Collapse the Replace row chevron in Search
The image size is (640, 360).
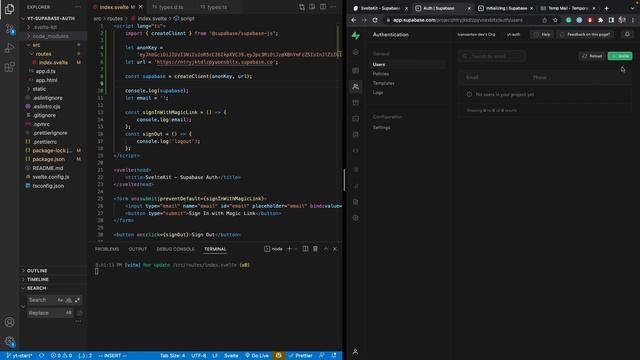(x=23, y=306)
